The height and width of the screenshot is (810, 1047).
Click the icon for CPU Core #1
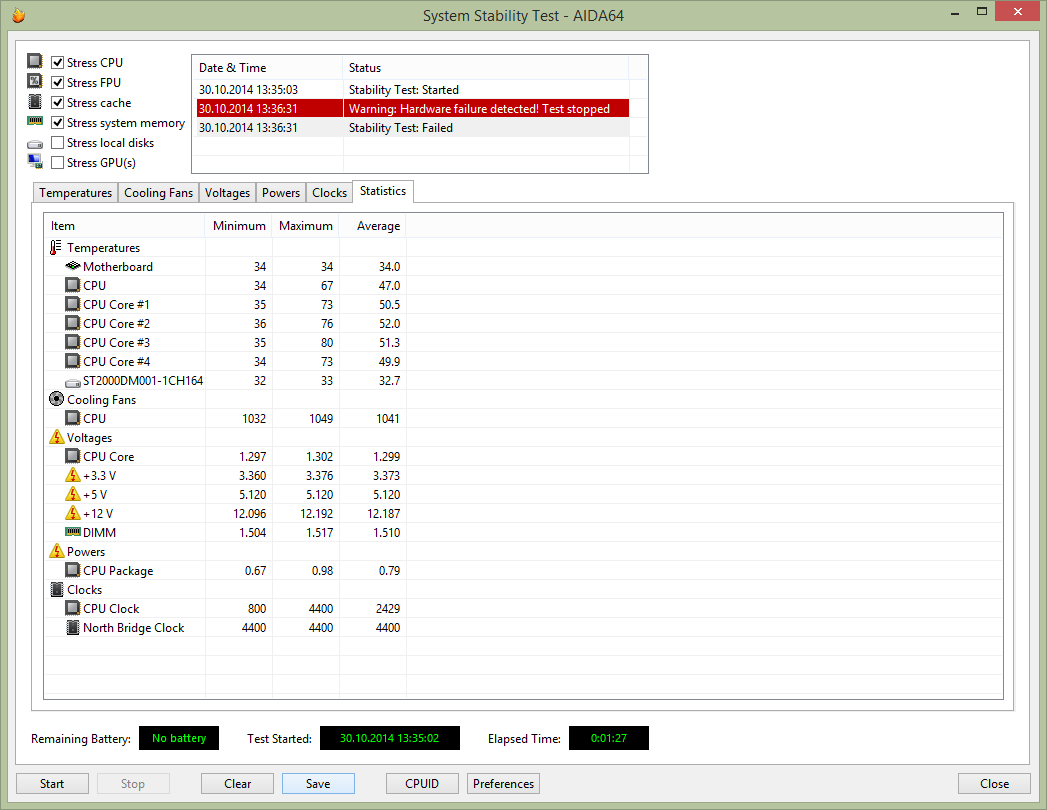coord(73,304)
